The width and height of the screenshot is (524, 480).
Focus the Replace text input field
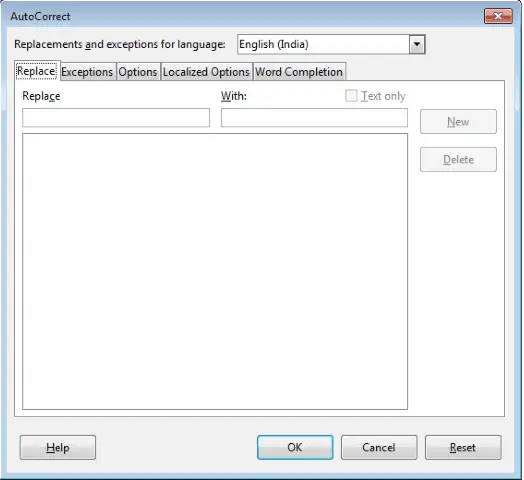[116, 118]
